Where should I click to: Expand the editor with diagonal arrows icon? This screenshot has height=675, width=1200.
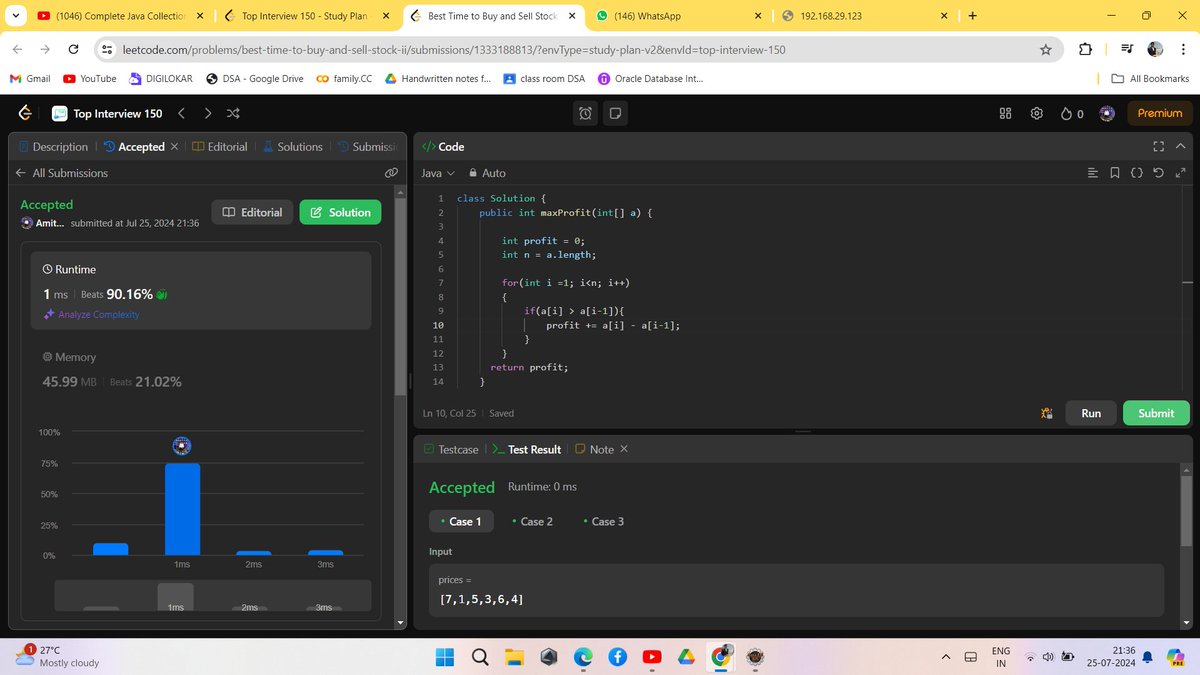coord(1180,173)
